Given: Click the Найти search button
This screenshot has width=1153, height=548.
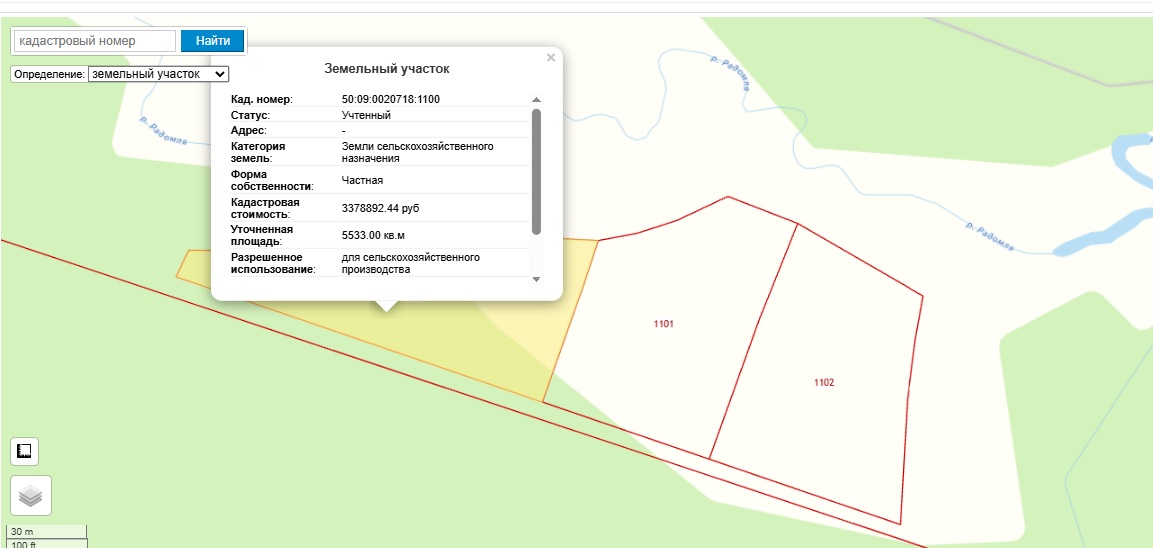Looking at the screenshot, I should click(212, 41).
